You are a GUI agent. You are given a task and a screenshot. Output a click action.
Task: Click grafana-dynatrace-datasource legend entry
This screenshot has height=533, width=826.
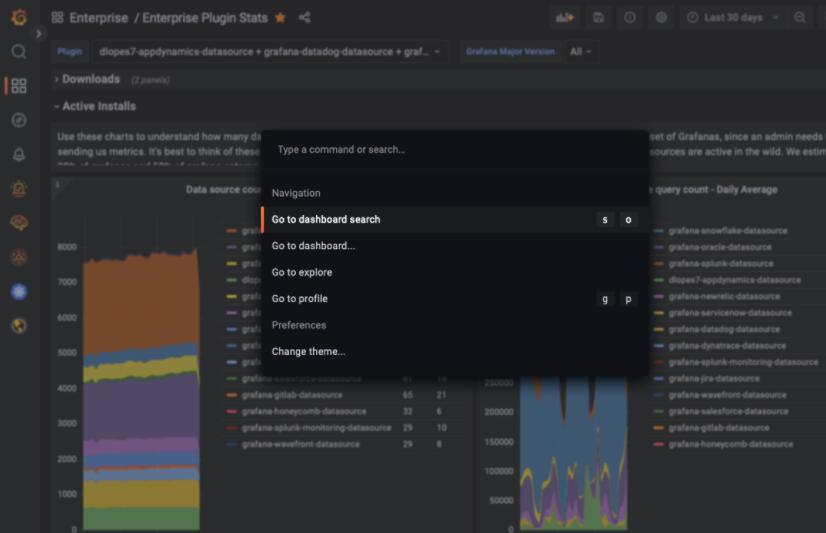[727, 346]
